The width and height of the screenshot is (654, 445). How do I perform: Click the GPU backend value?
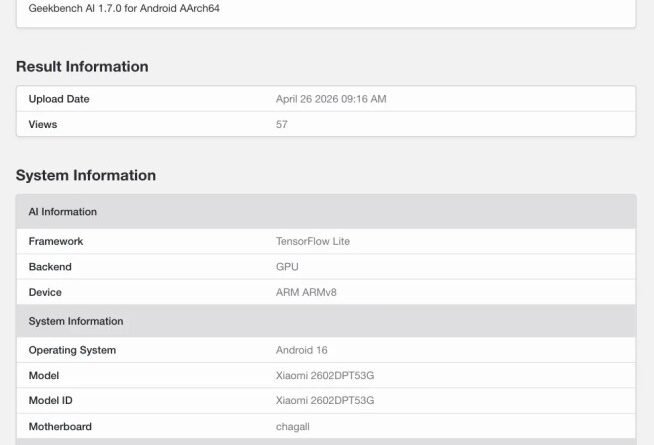point(287,267)
